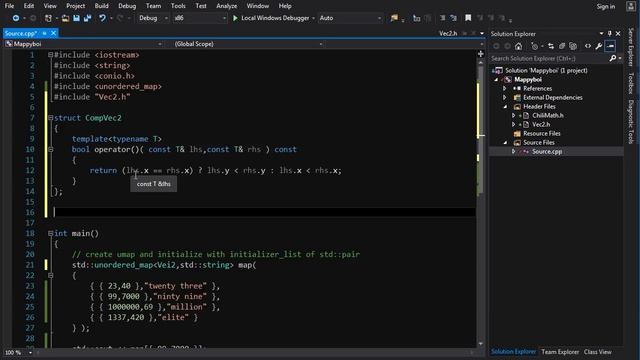This screenshot has height=360, width=640.
Task: Open the Diagnostic Tools side tab
Action: point(631,122)
